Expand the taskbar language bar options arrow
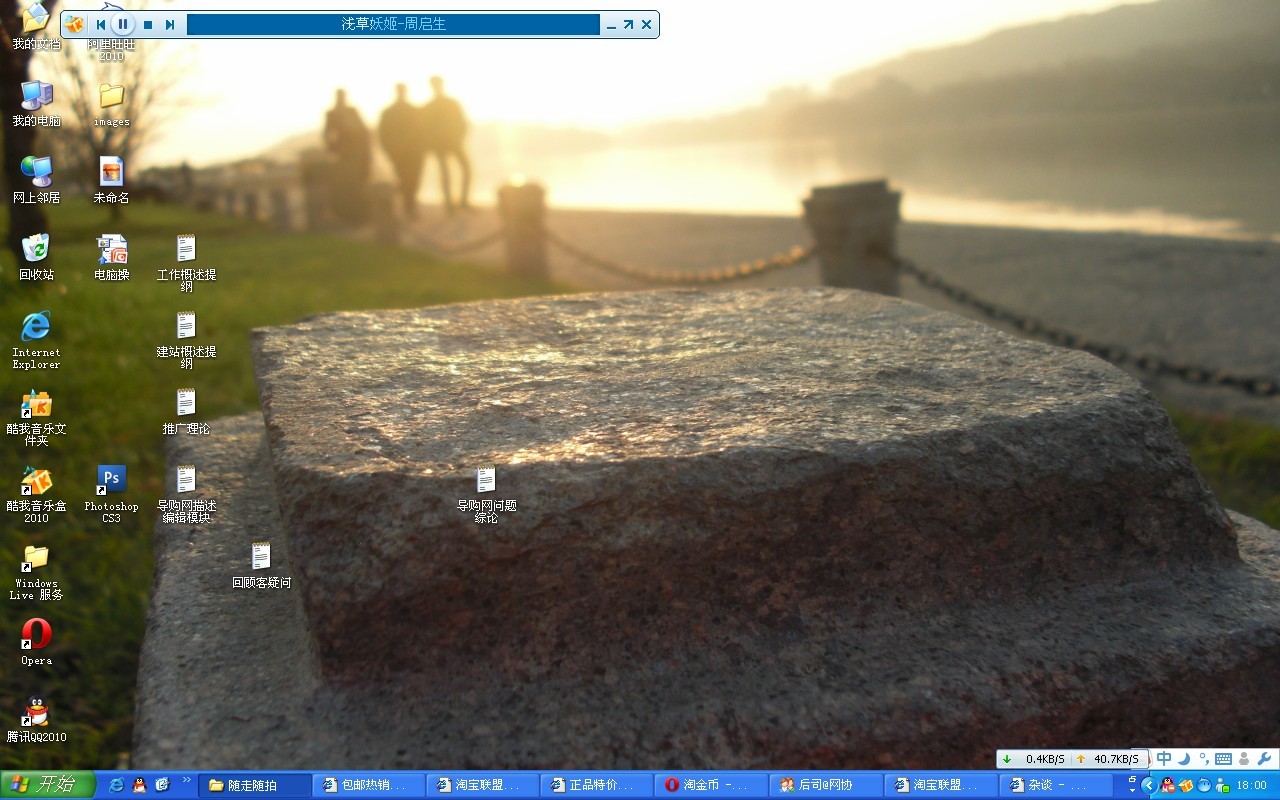 [1132, 785]
